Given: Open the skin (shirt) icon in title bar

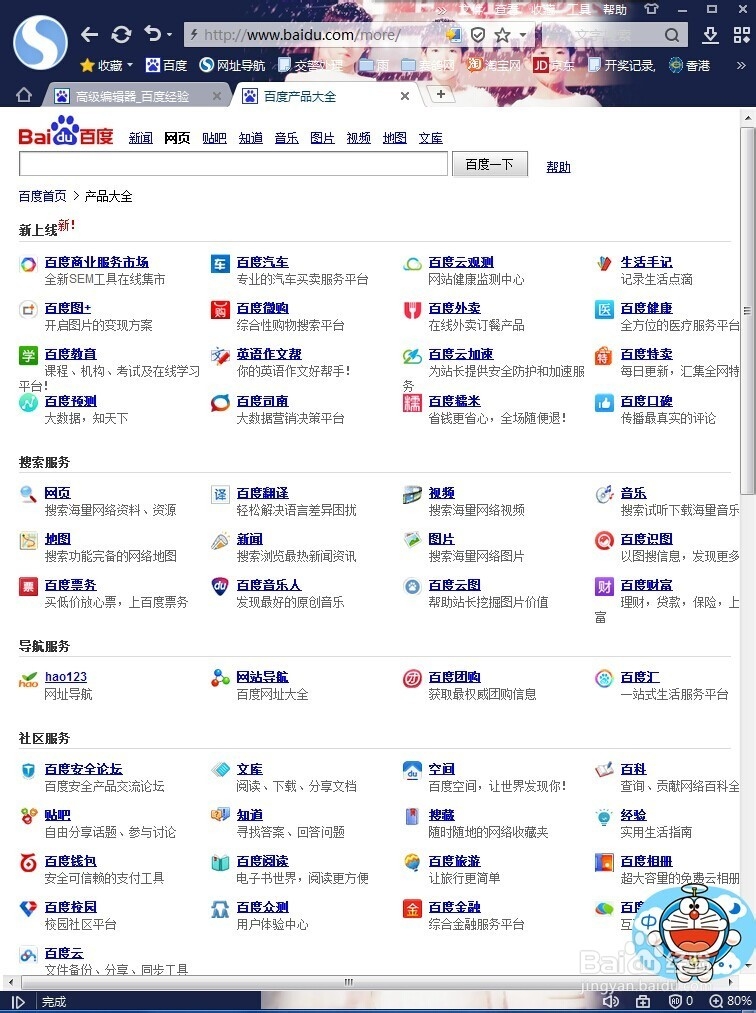Looking at the screenshot, I should coord(651,9).
